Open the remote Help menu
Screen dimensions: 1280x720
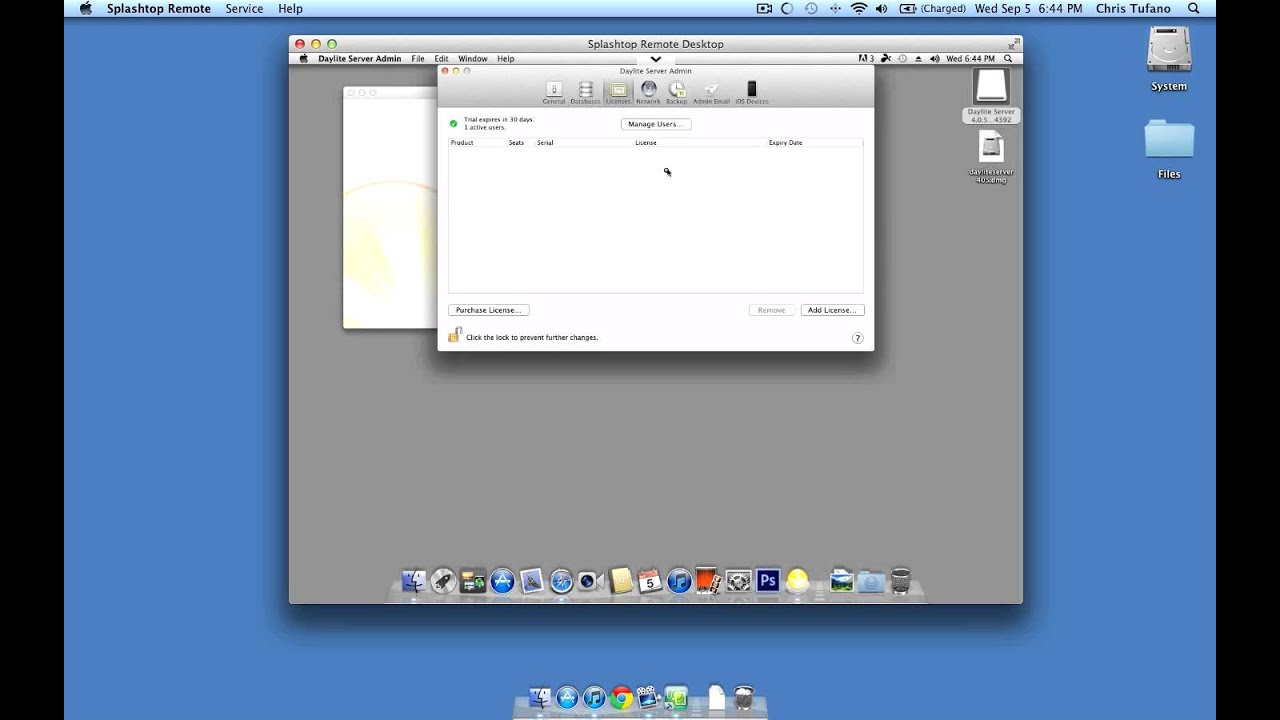[x=506, y=59]
